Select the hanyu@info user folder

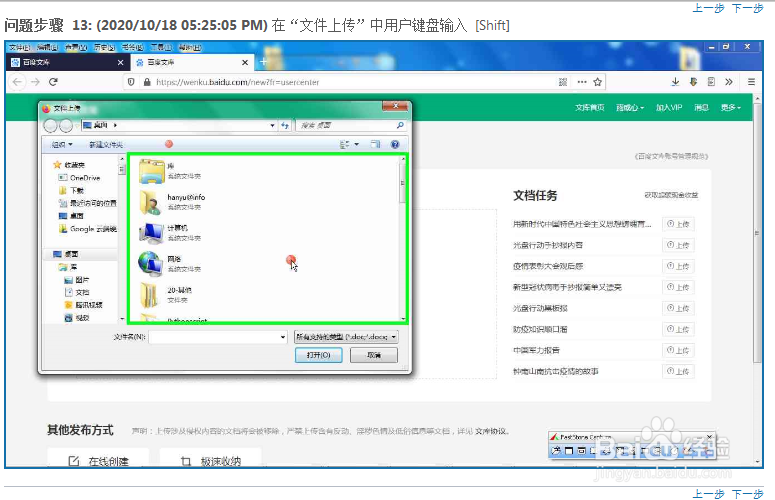click(x=172, y=202)
